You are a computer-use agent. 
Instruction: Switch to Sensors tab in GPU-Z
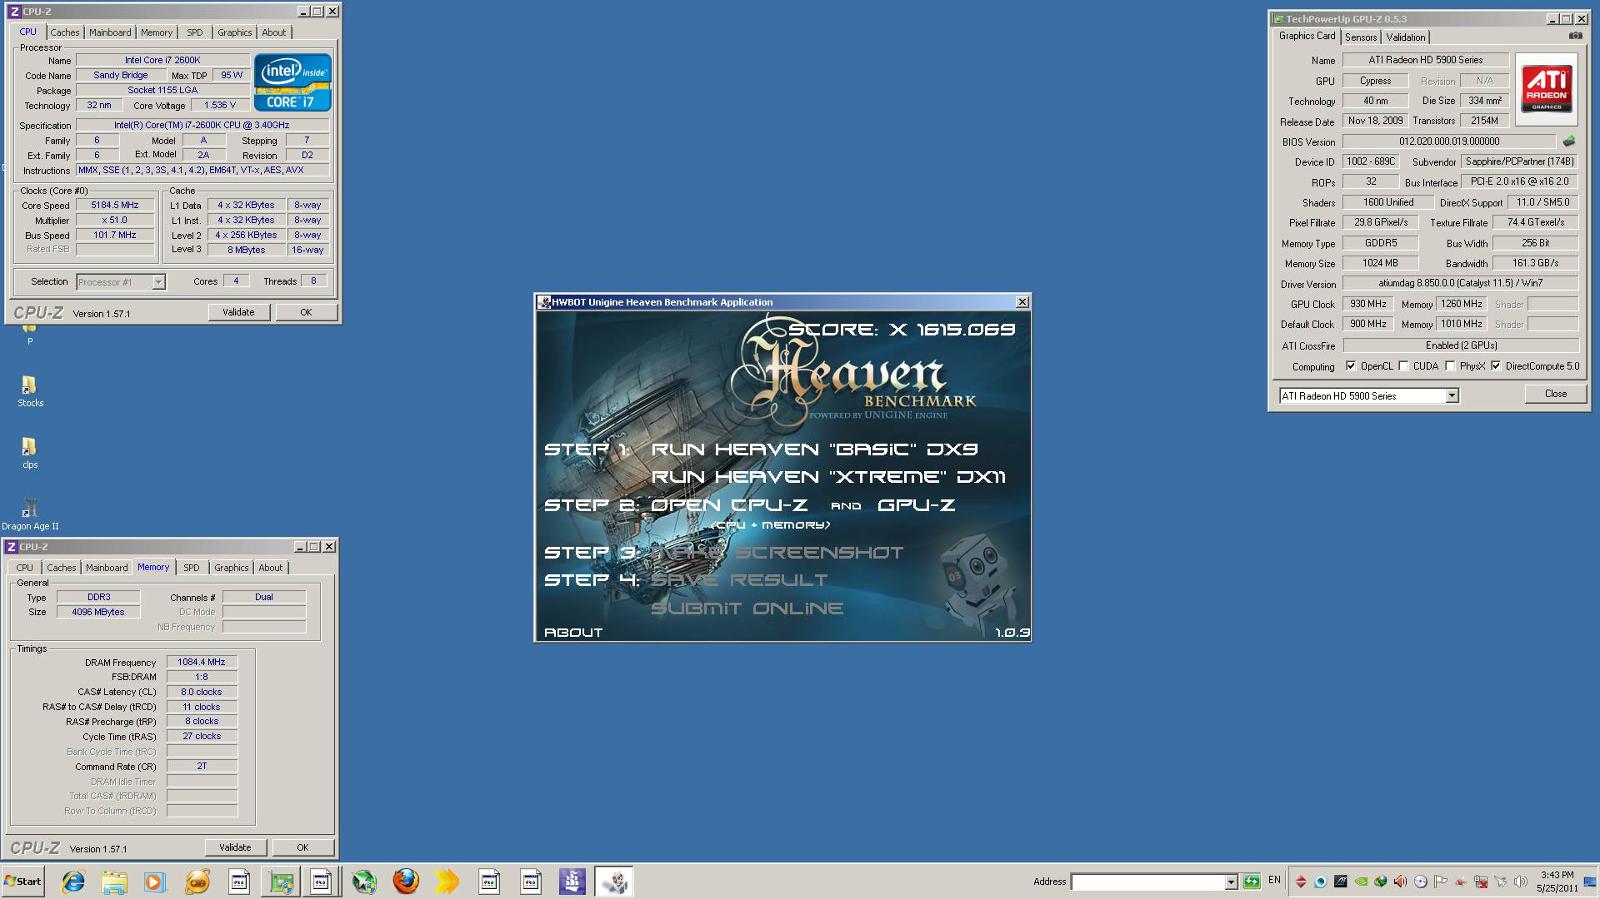[x=1361, y=37]
